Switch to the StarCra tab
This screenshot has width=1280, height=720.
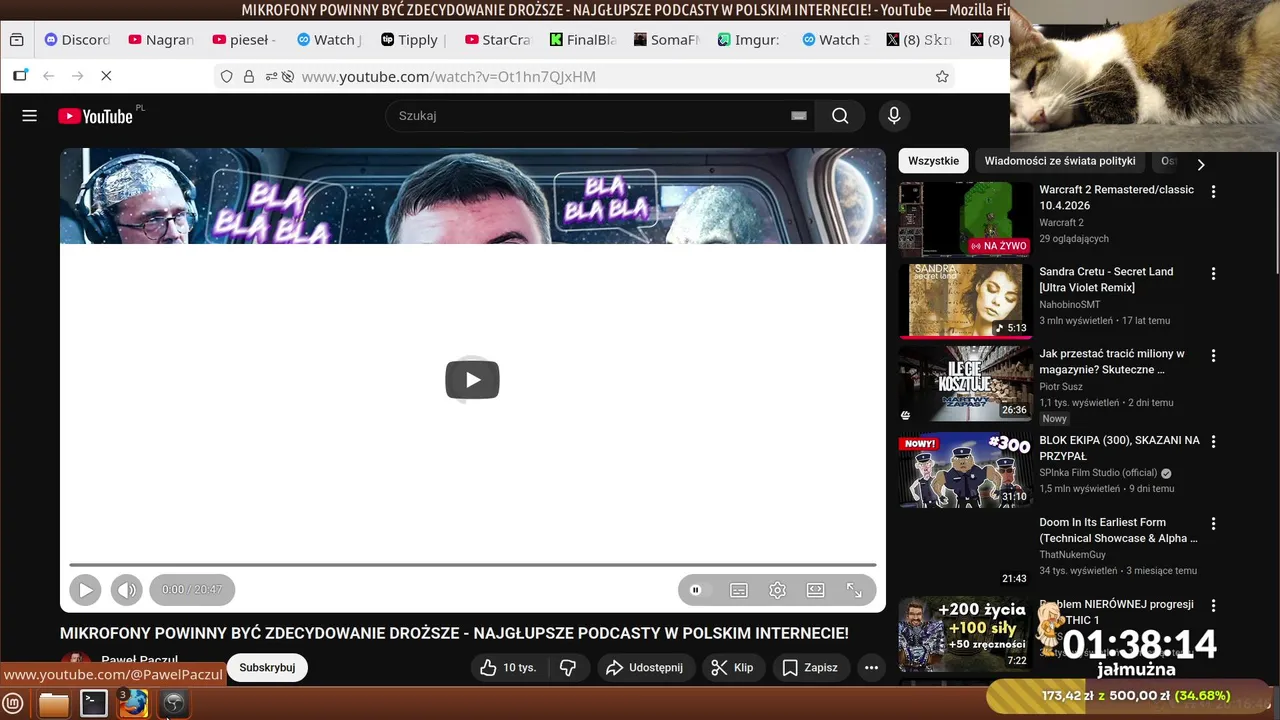[x=497, y=40]
